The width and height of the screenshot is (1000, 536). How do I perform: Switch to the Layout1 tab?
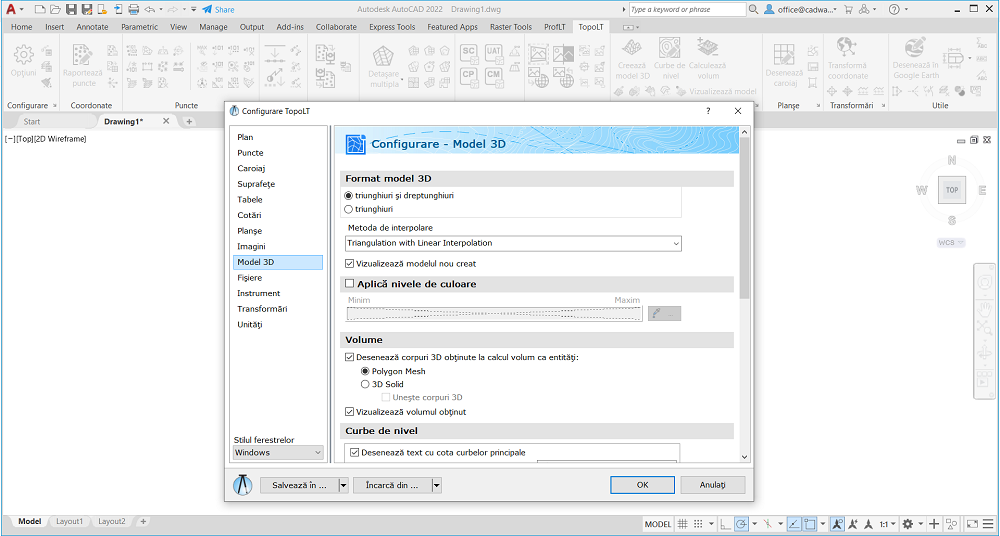tap(70, 521)
